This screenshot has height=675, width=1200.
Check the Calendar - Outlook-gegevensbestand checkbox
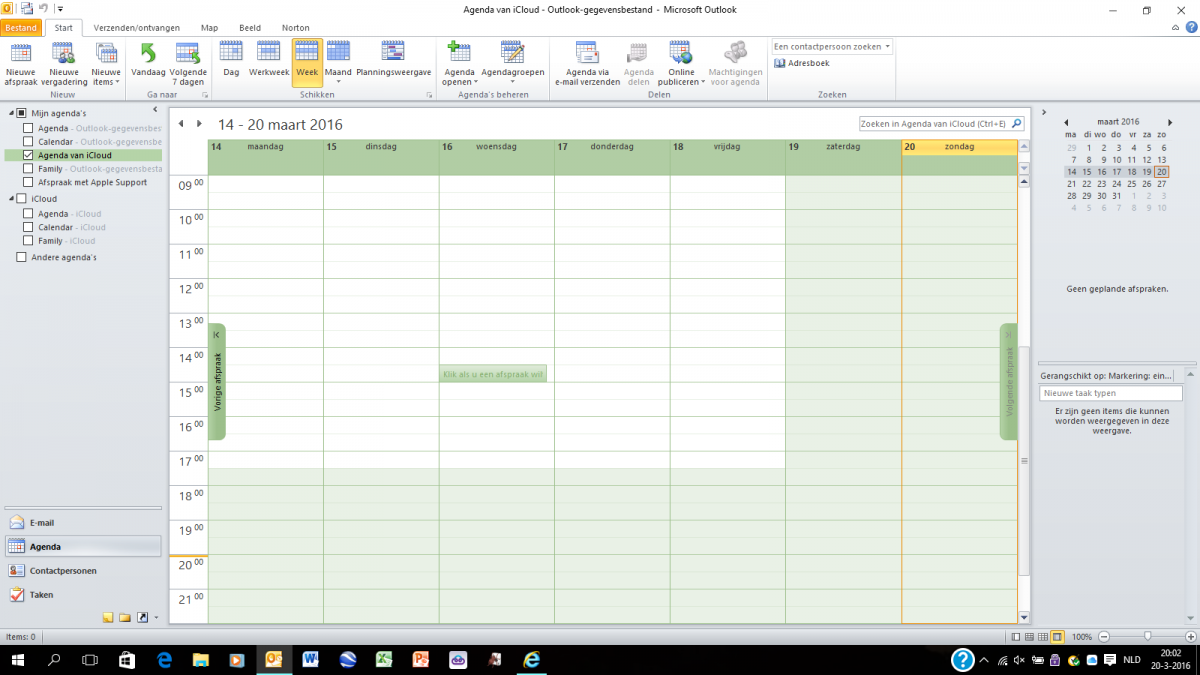click(x=28, y=142)
